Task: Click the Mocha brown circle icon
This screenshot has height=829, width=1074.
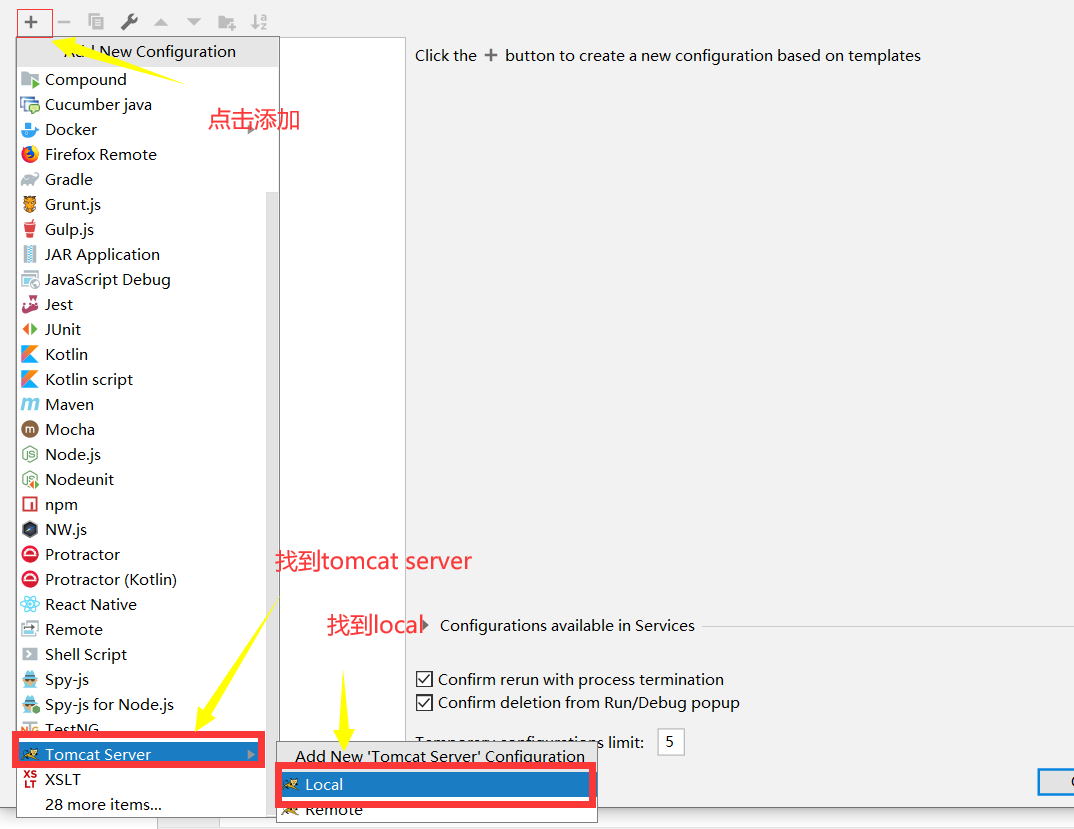Action: click(30, 430)
